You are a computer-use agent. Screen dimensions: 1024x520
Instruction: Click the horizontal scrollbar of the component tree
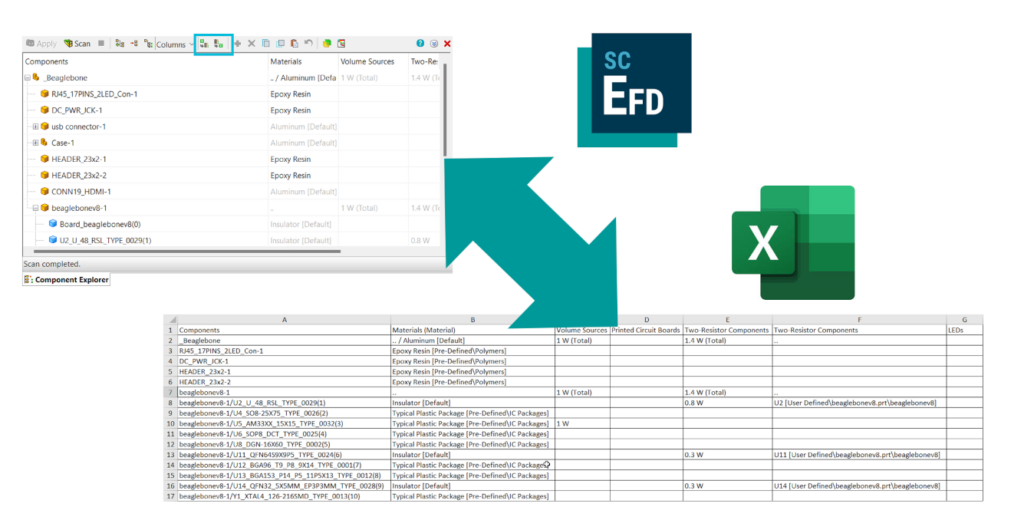(x=187, y=251)
